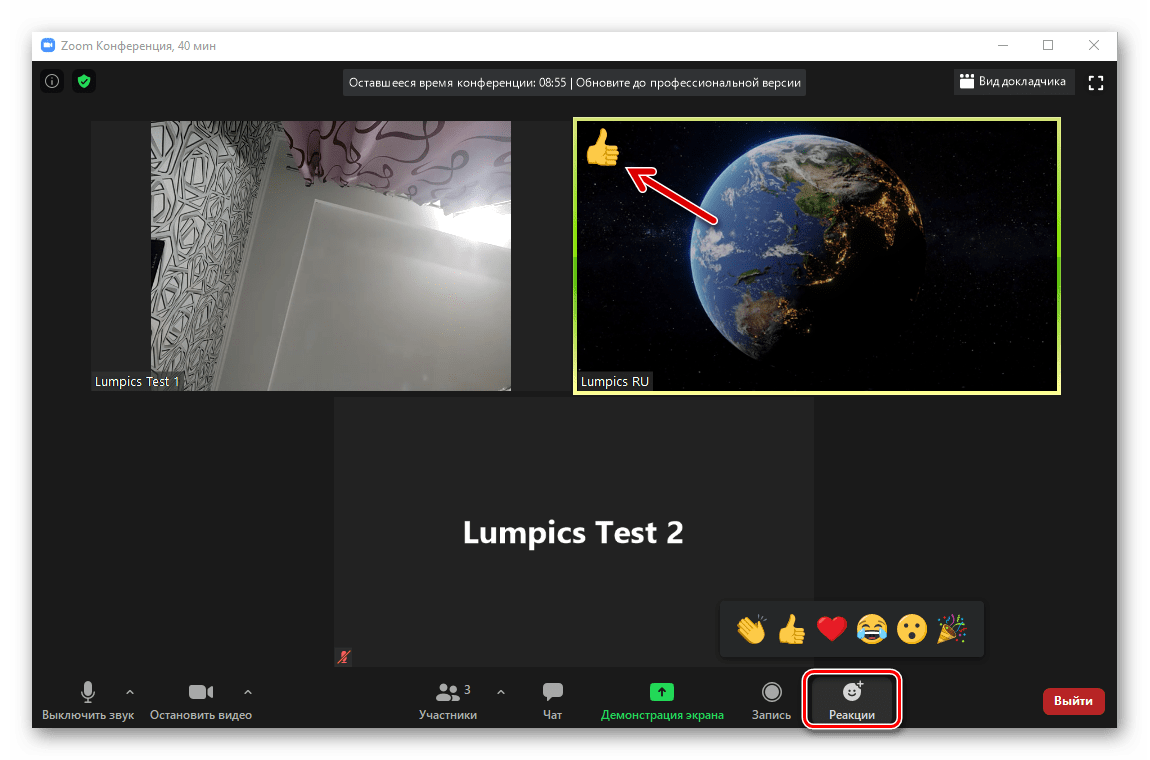The width and height of the screenshot is (1150, 760).
Task: Send the party popper reaction
Action: pyautogui.click(x=951, y=629)
